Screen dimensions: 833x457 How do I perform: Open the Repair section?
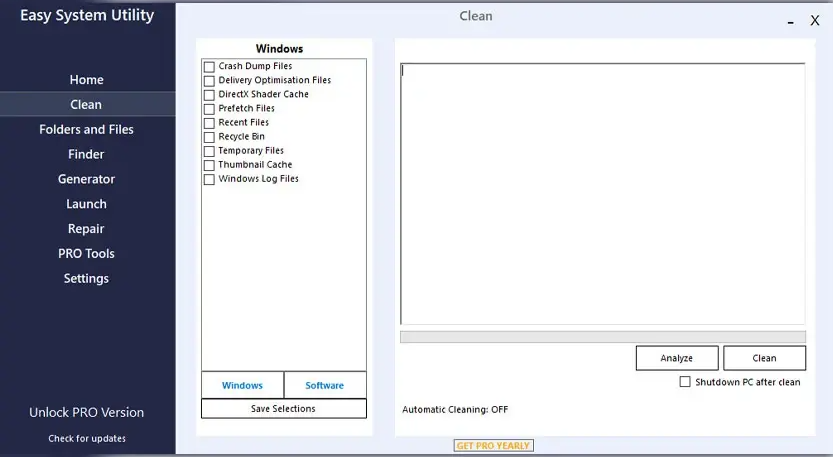coord(87,228)
